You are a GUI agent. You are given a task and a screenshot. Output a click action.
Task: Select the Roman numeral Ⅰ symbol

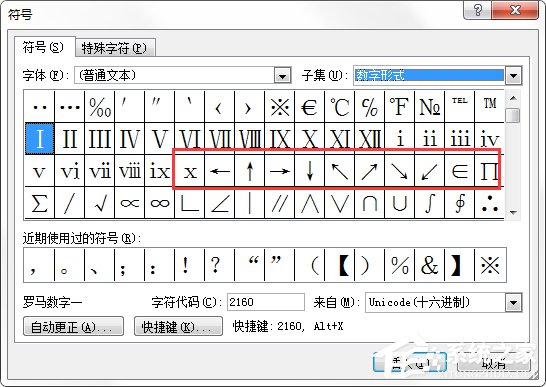point(40,138)
